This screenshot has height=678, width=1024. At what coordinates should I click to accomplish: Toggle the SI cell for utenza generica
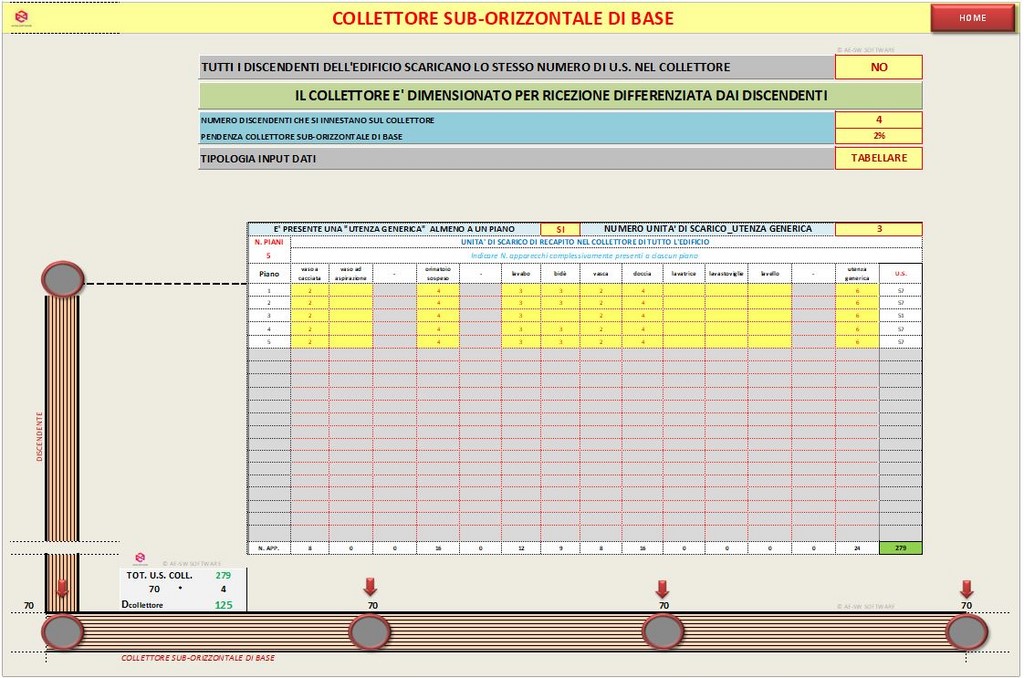[x=559, y=229]
